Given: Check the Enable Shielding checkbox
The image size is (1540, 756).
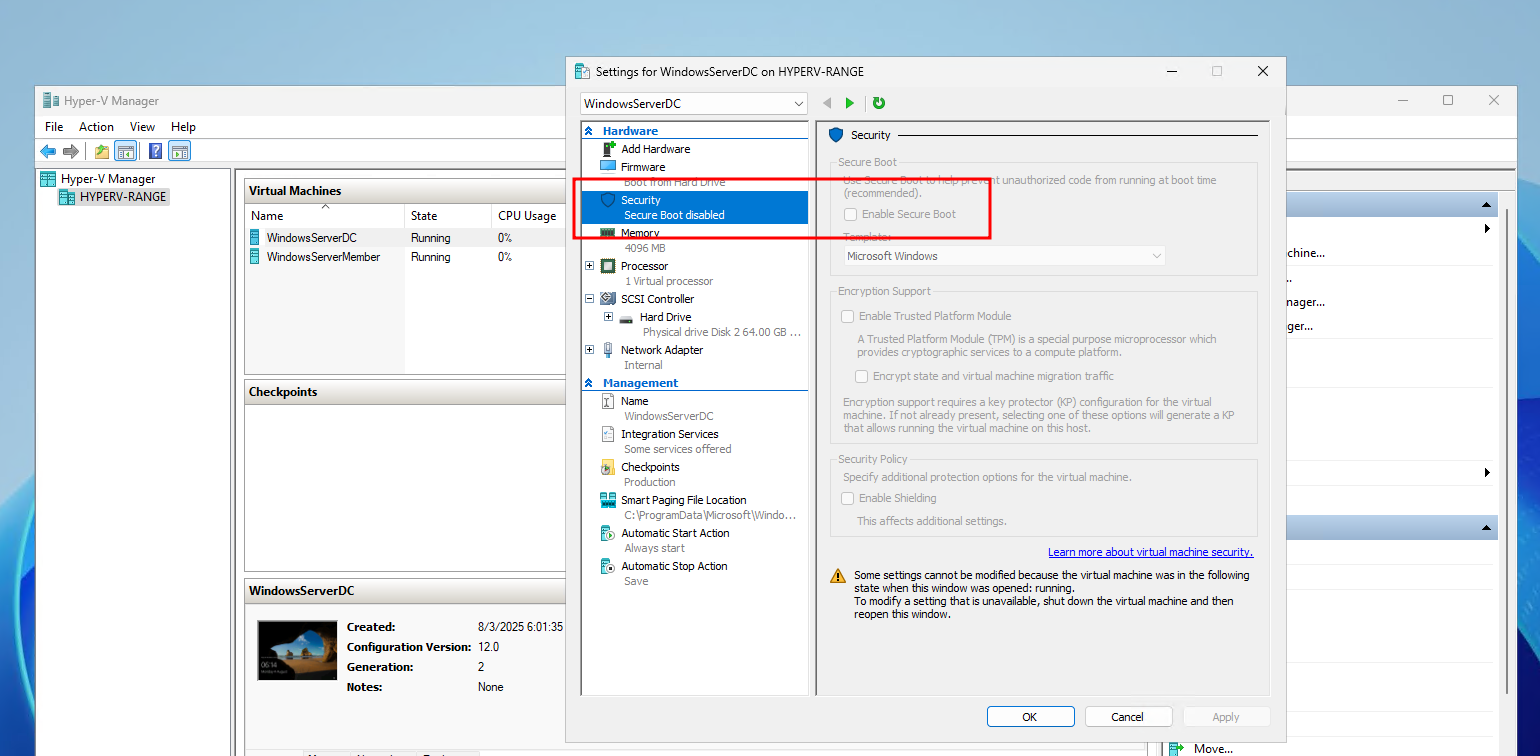Looking at the screenshot, I should click(x=848, y=498).
